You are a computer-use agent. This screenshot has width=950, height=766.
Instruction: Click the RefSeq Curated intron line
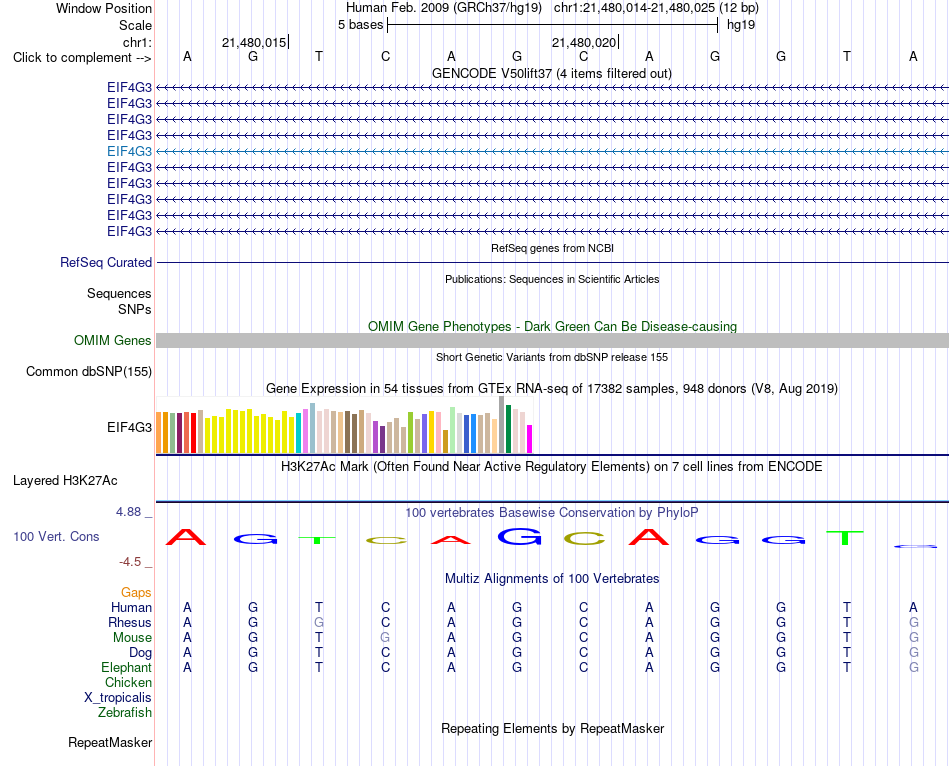pyautogui.click(x=552, y=262)
